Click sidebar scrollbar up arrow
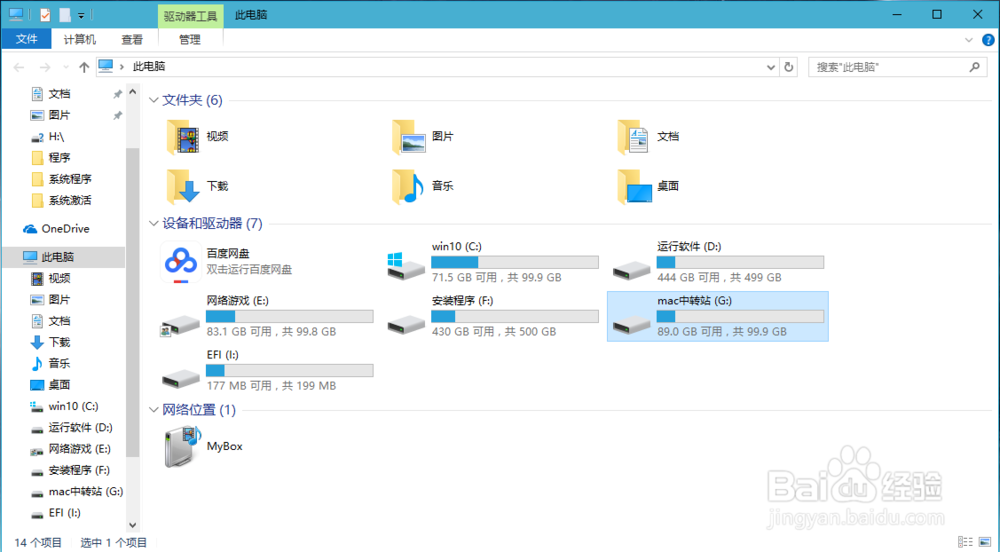1000x552 pixels. click(133, 92)
